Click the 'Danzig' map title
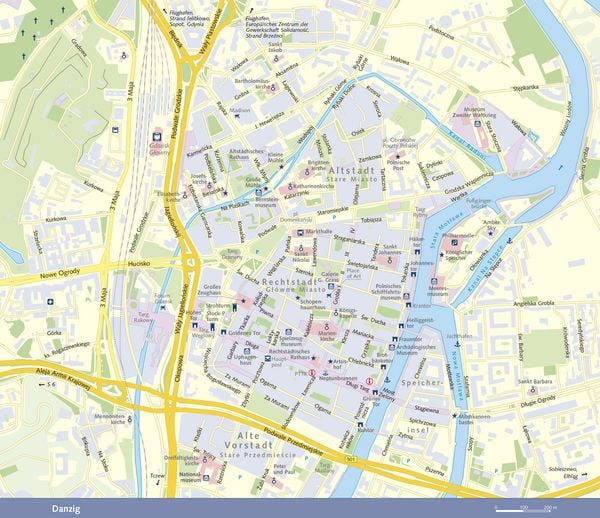 (x=66, y=509)
